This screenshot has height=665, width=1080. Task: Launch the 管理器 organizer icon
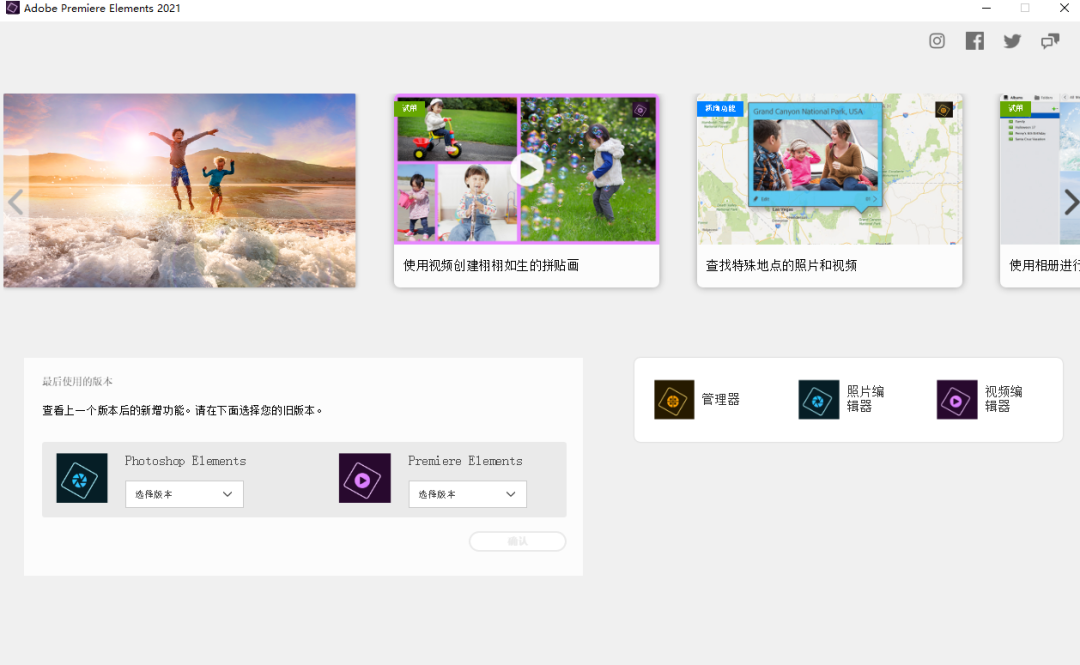click(x=674, y=400)
